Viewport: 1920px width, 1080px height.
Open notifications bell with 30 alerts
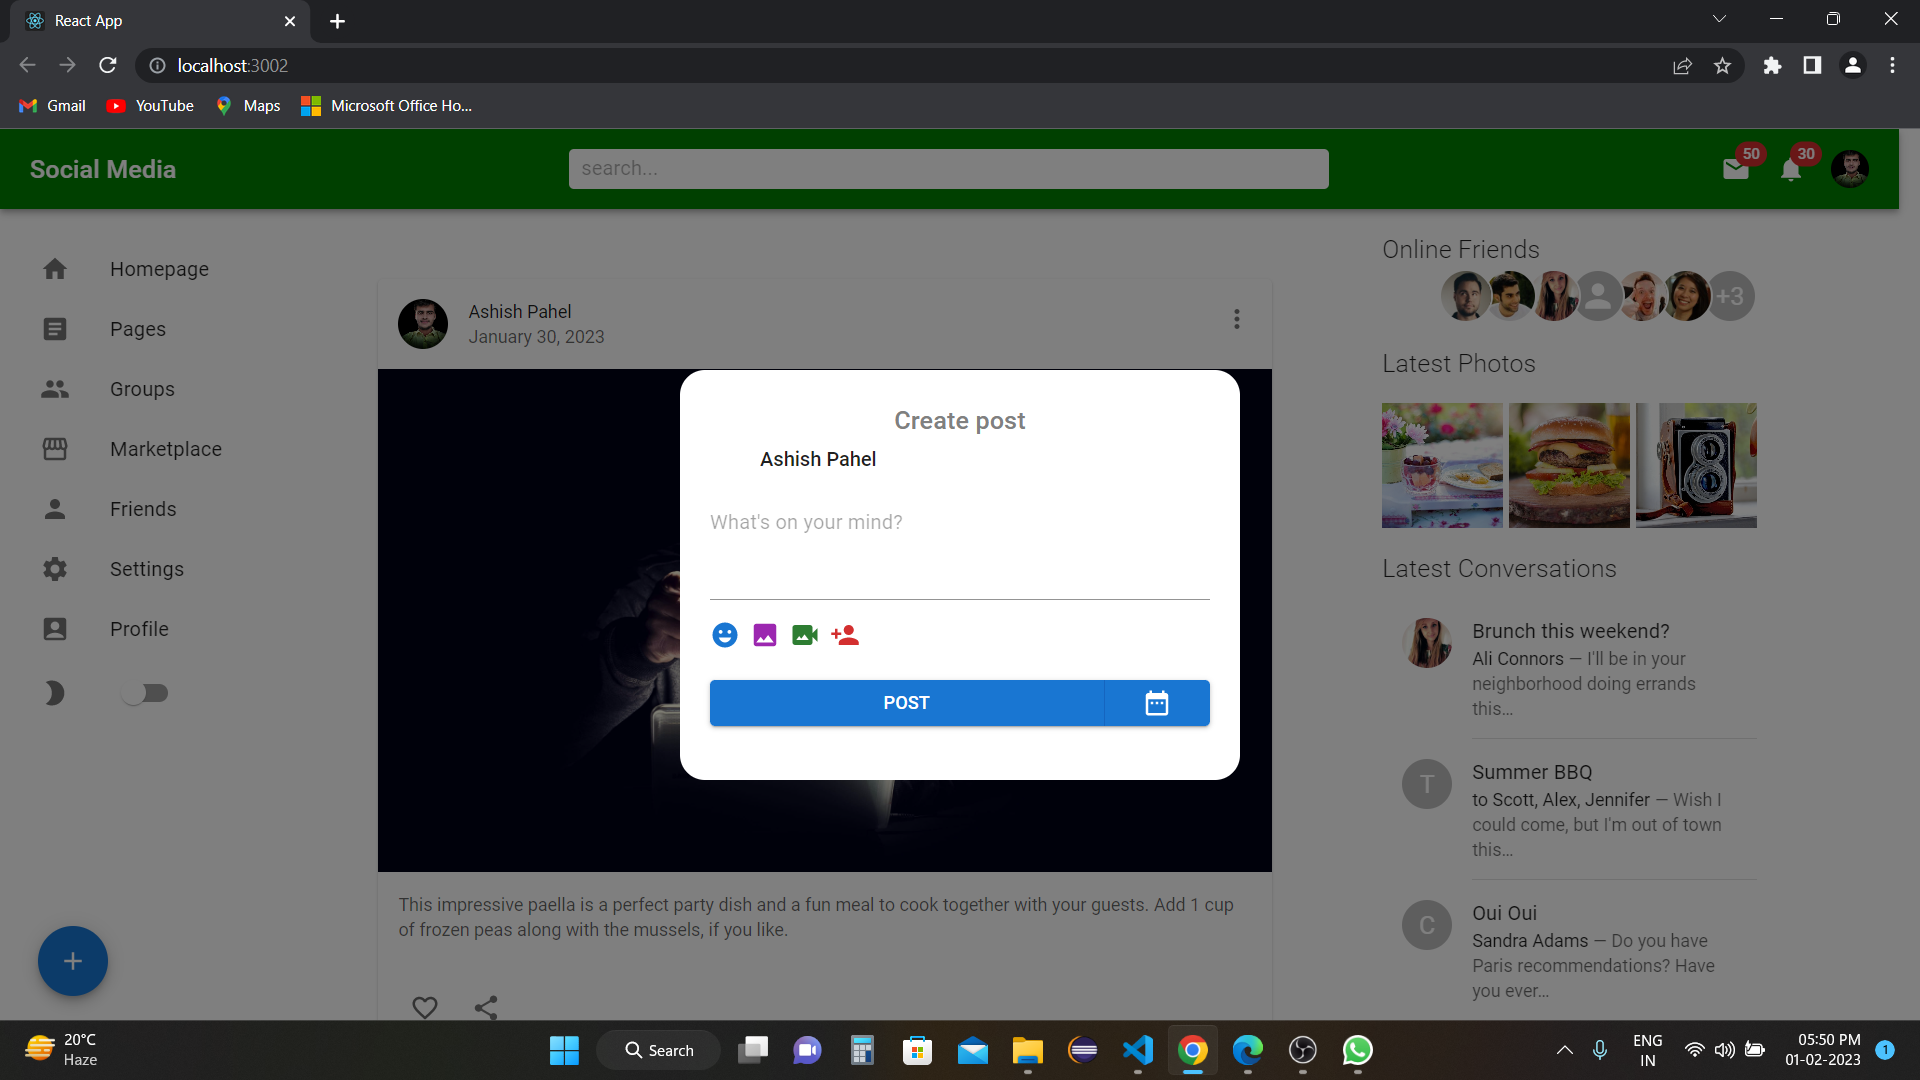[1791, 171]
